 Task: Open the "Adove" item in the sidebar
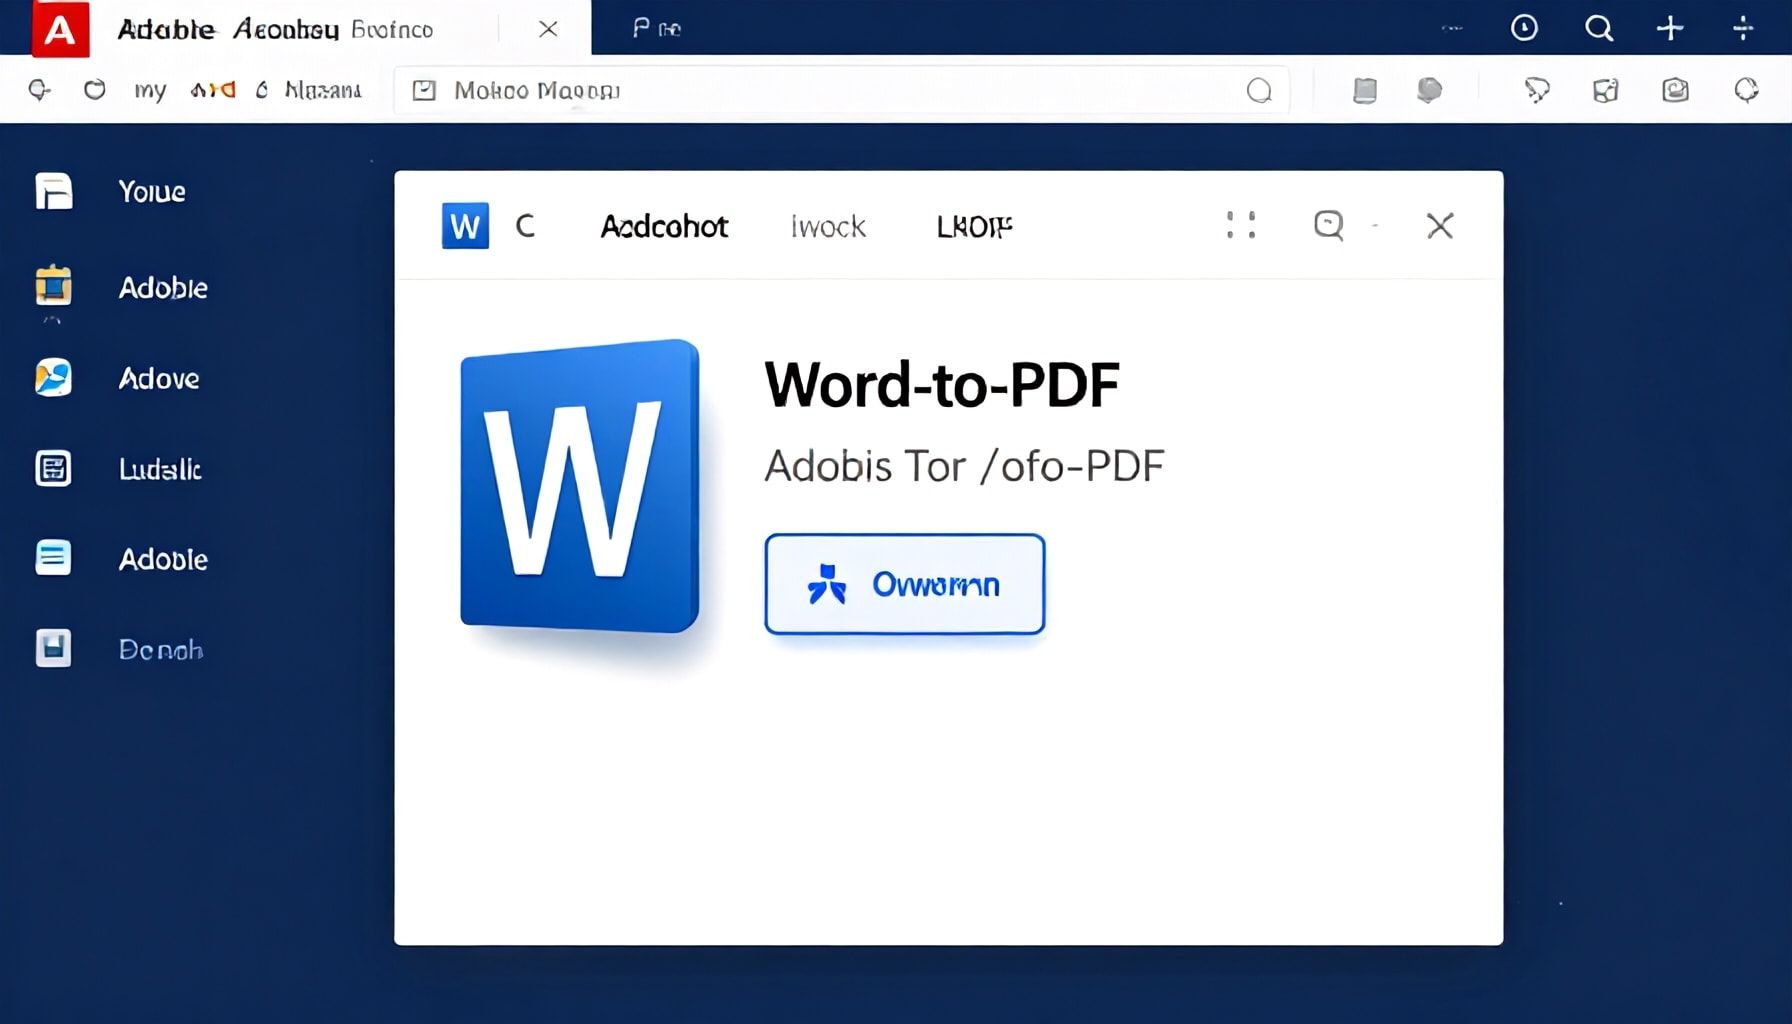pos(117,378)
